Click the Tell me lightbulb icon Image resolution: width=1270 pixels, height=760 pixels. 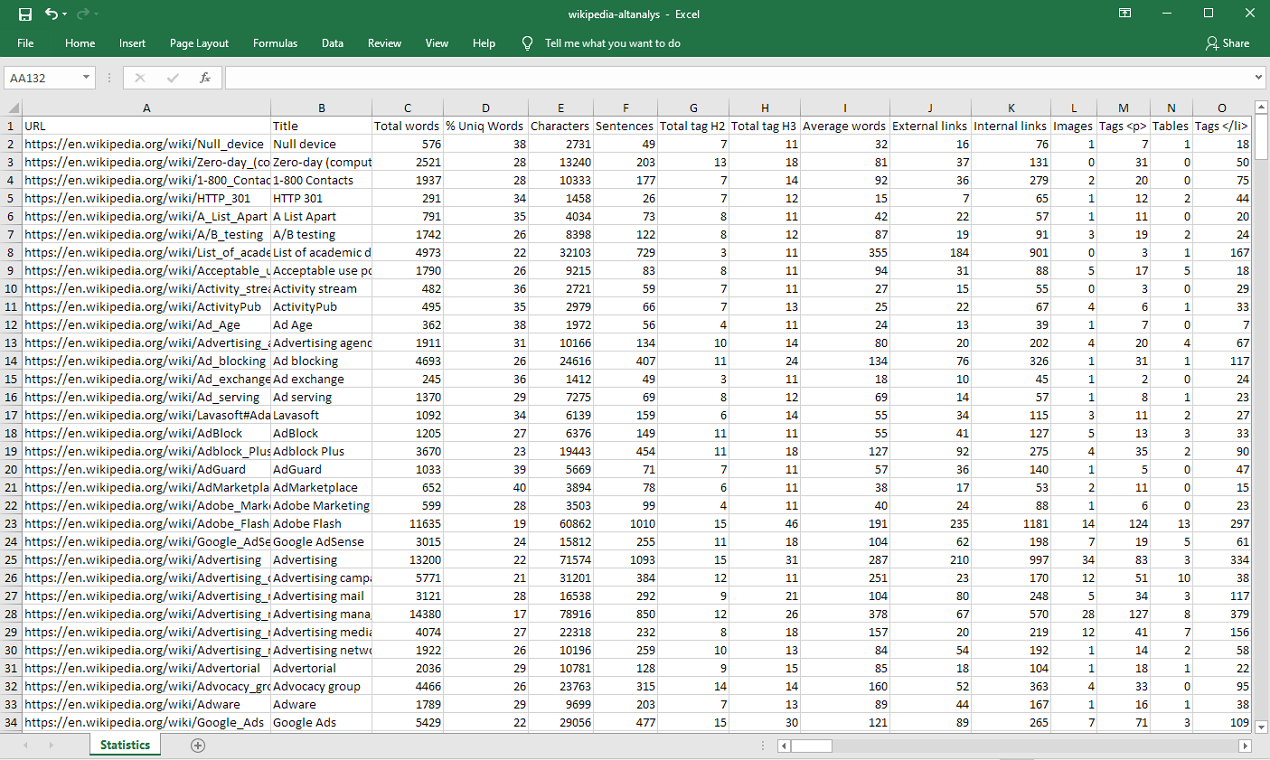528,43
